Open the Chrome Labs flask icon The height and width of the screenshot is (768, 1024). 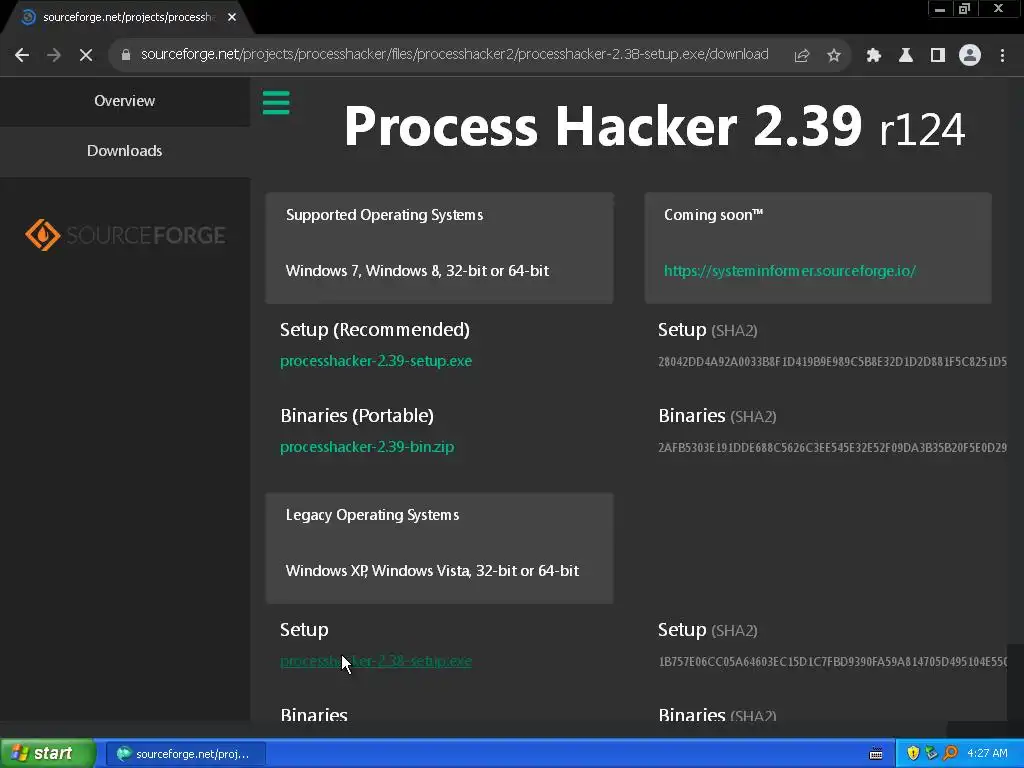[x=905, y=56]
